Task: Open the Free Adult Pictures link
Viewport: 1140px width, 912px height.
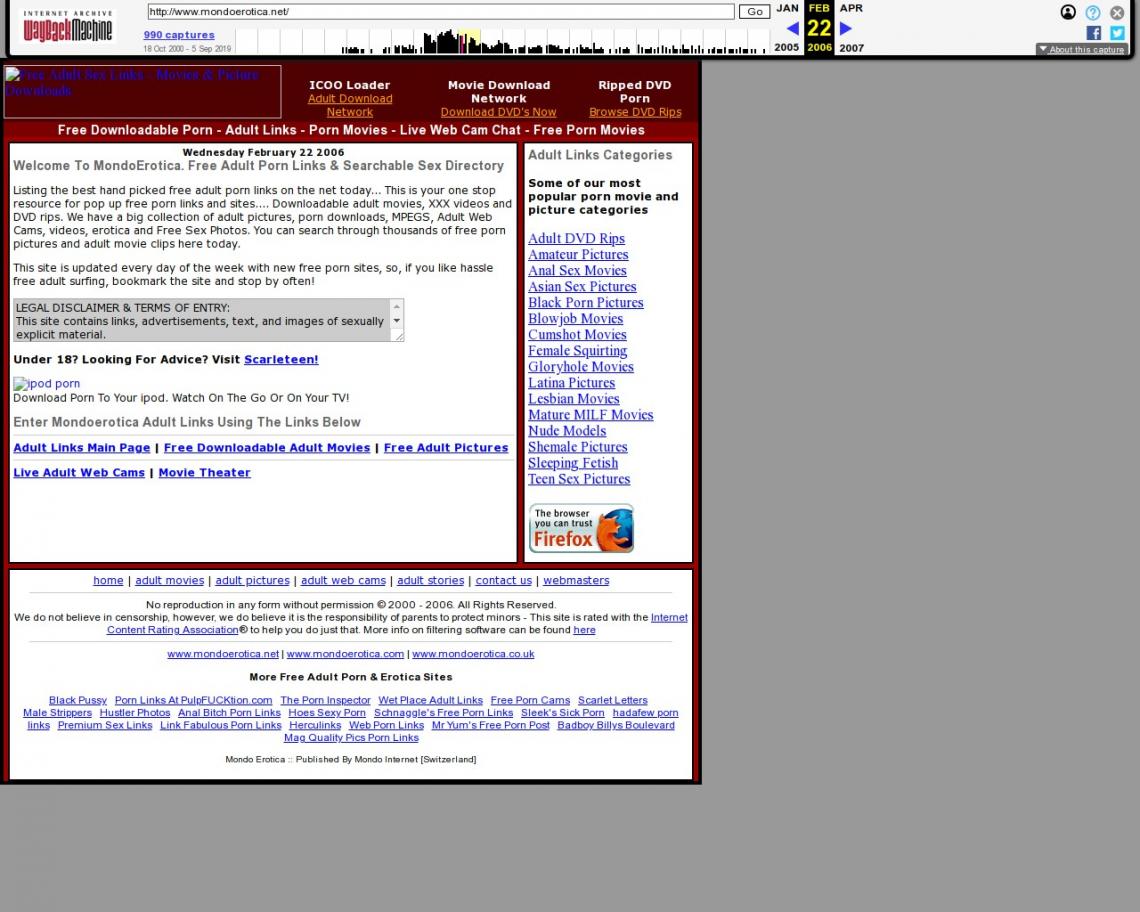Action: (446, 448)
